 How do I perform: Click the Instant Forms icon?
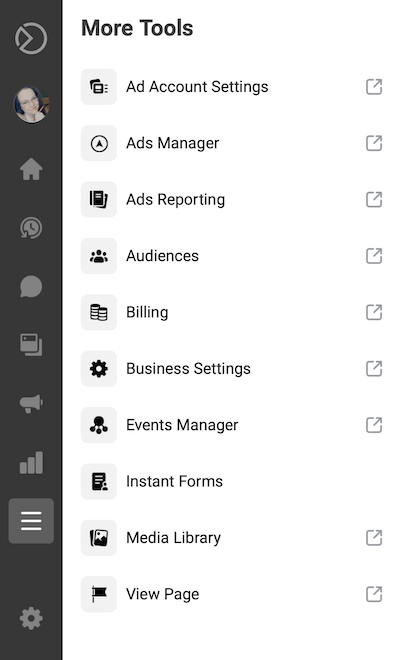(x=99, y=482)
